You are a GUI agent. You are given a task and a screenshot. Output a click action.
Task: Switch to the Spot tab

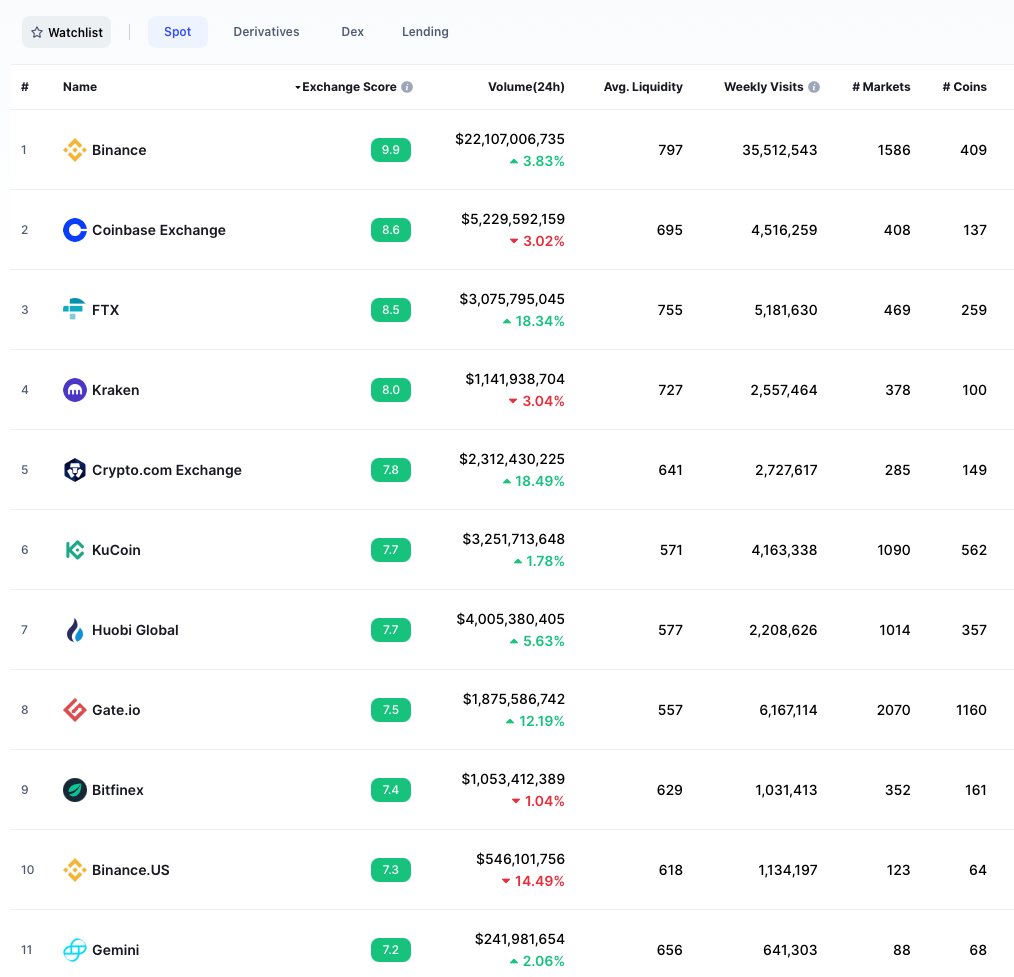coord(177,32)
